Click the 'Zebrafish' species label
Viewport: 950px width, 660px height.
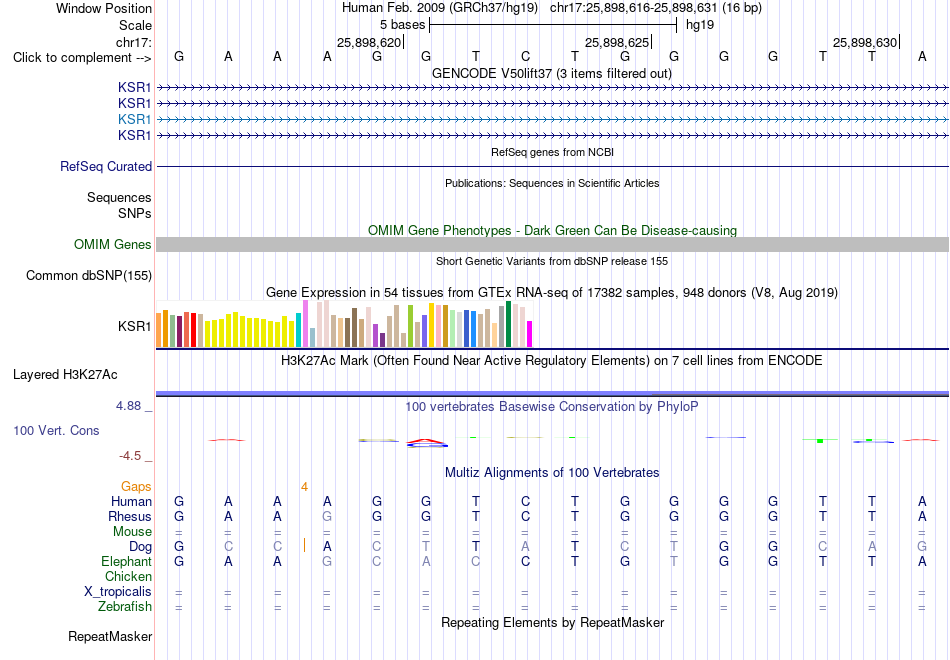125,606
